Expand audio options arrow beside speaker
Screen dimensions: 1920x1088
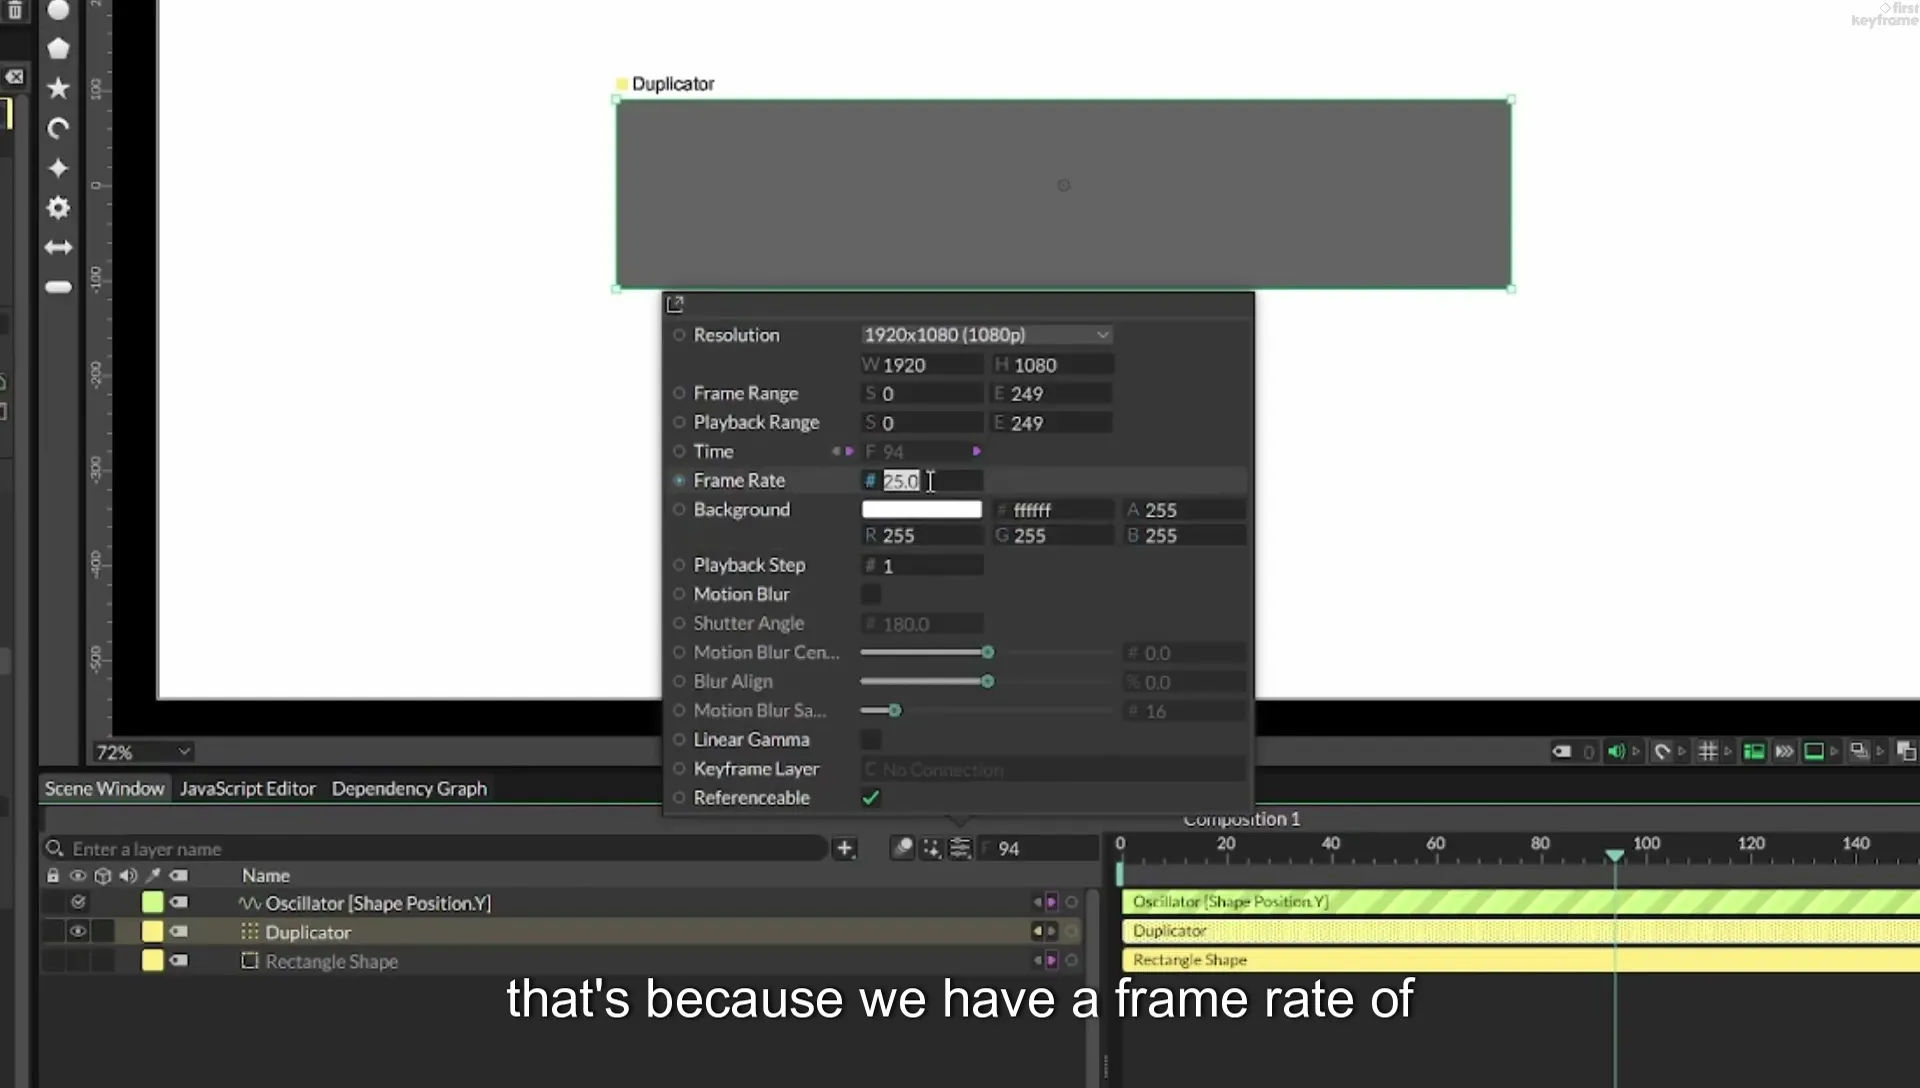pos(1636,752)
